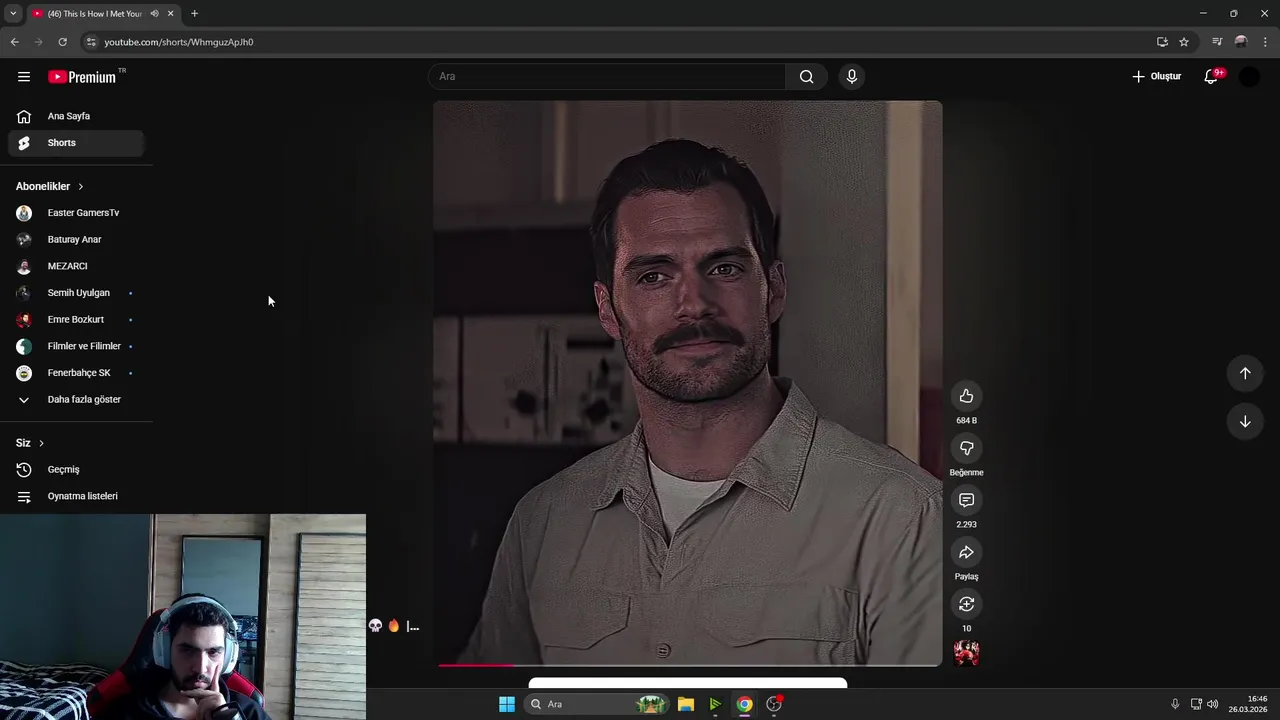This screenshot has width=1280, height=720.
Task: Open Chrome three-dot menu
Action: pyautogui.click(x=1266, y=42)
